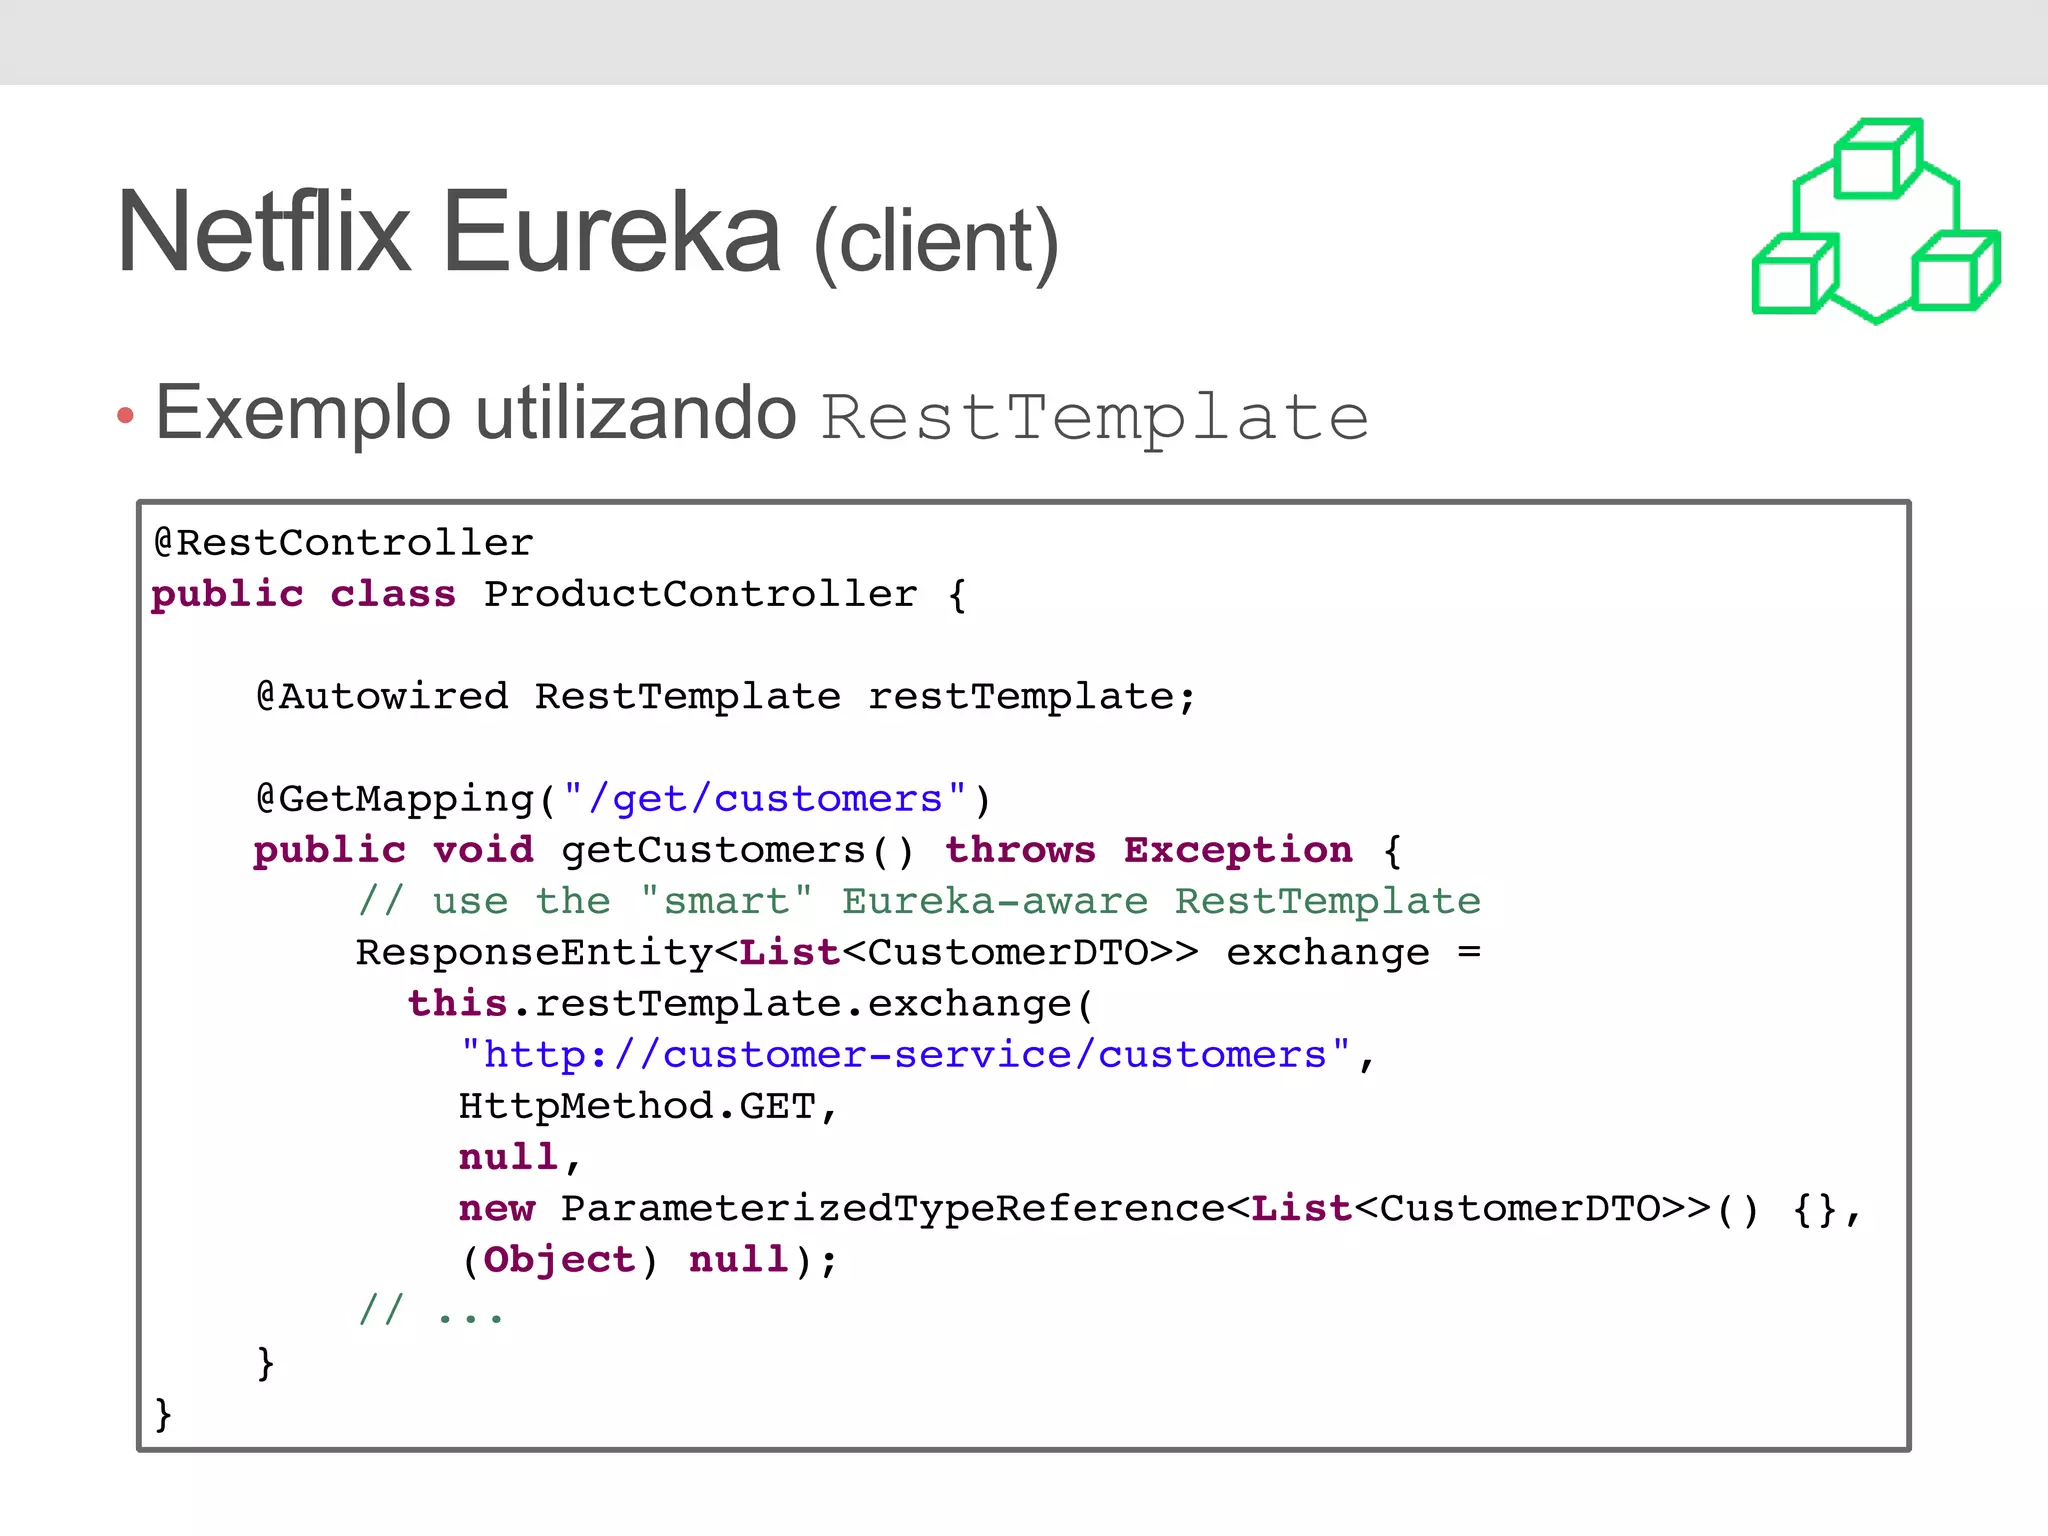Image resolution: width=2048 pixels, height=1536 pixels.
Task: Click the standalone "null," argument line
Action: [521, 1157]
